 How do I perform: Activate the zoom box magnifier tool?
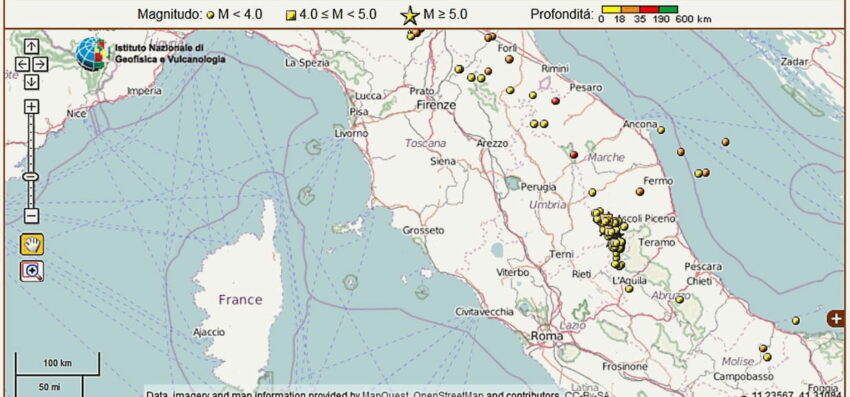[x=32, y=271]
